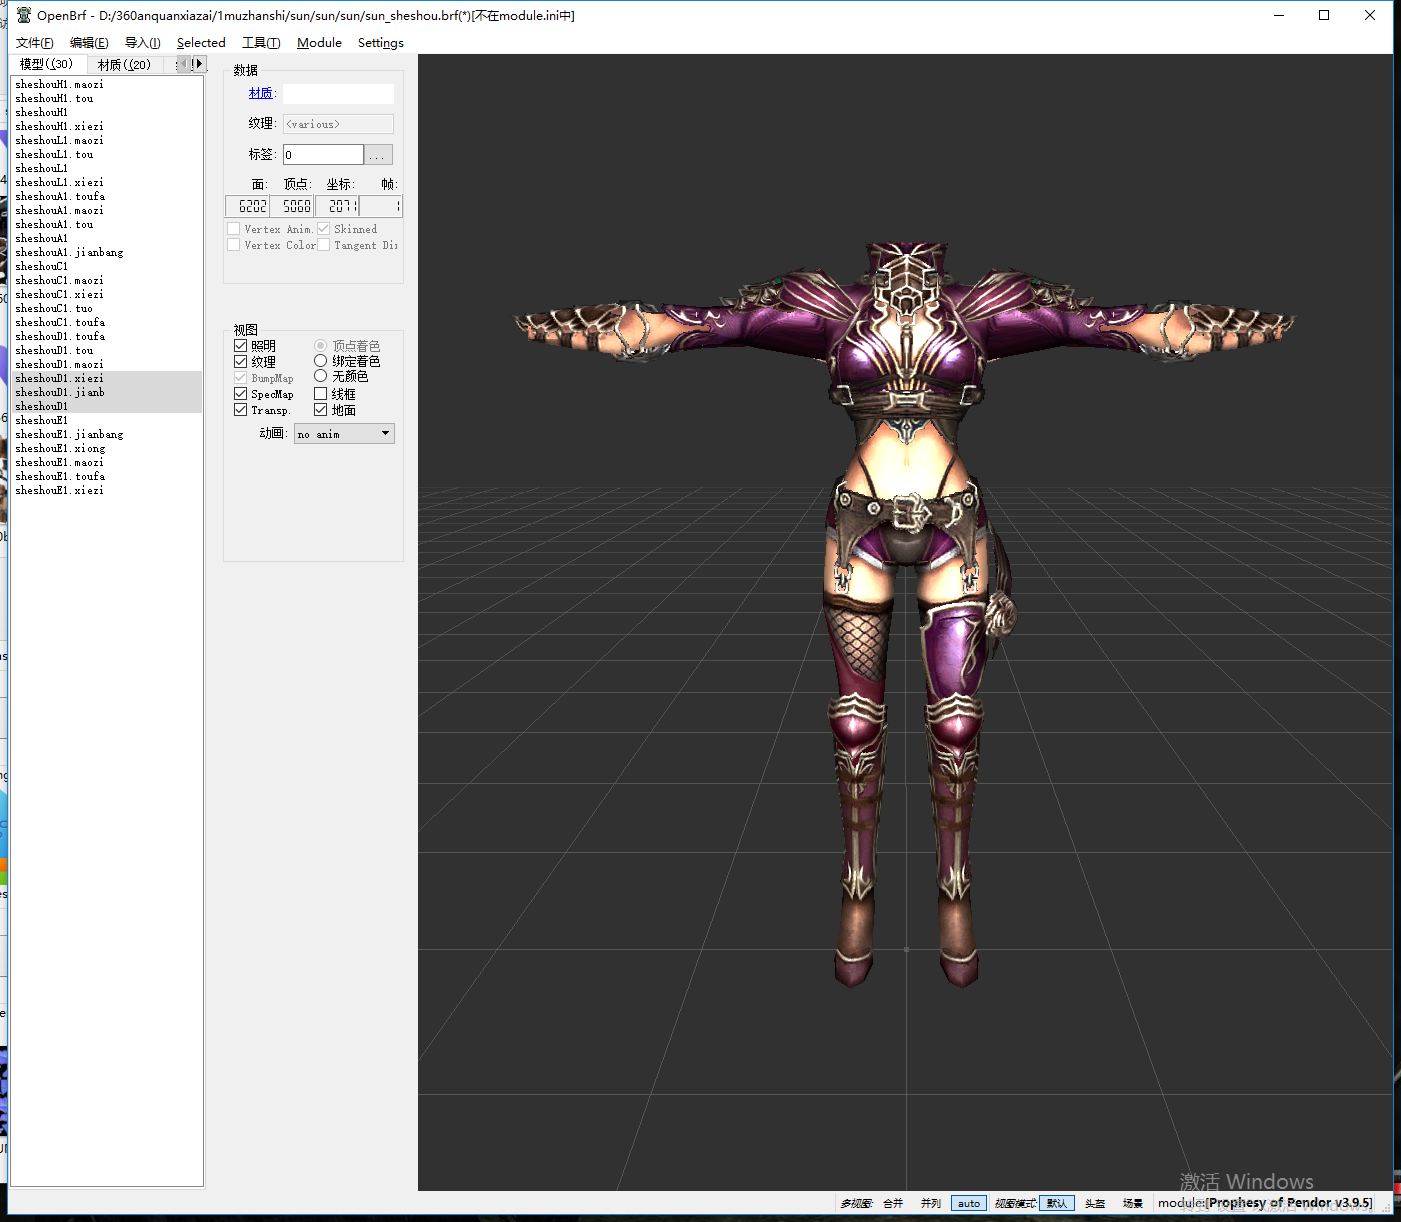The image size is (1401, 1222).
Task: Select sheshouC1.xiezi in the mesh list
Action: click(x=106, y=295)
